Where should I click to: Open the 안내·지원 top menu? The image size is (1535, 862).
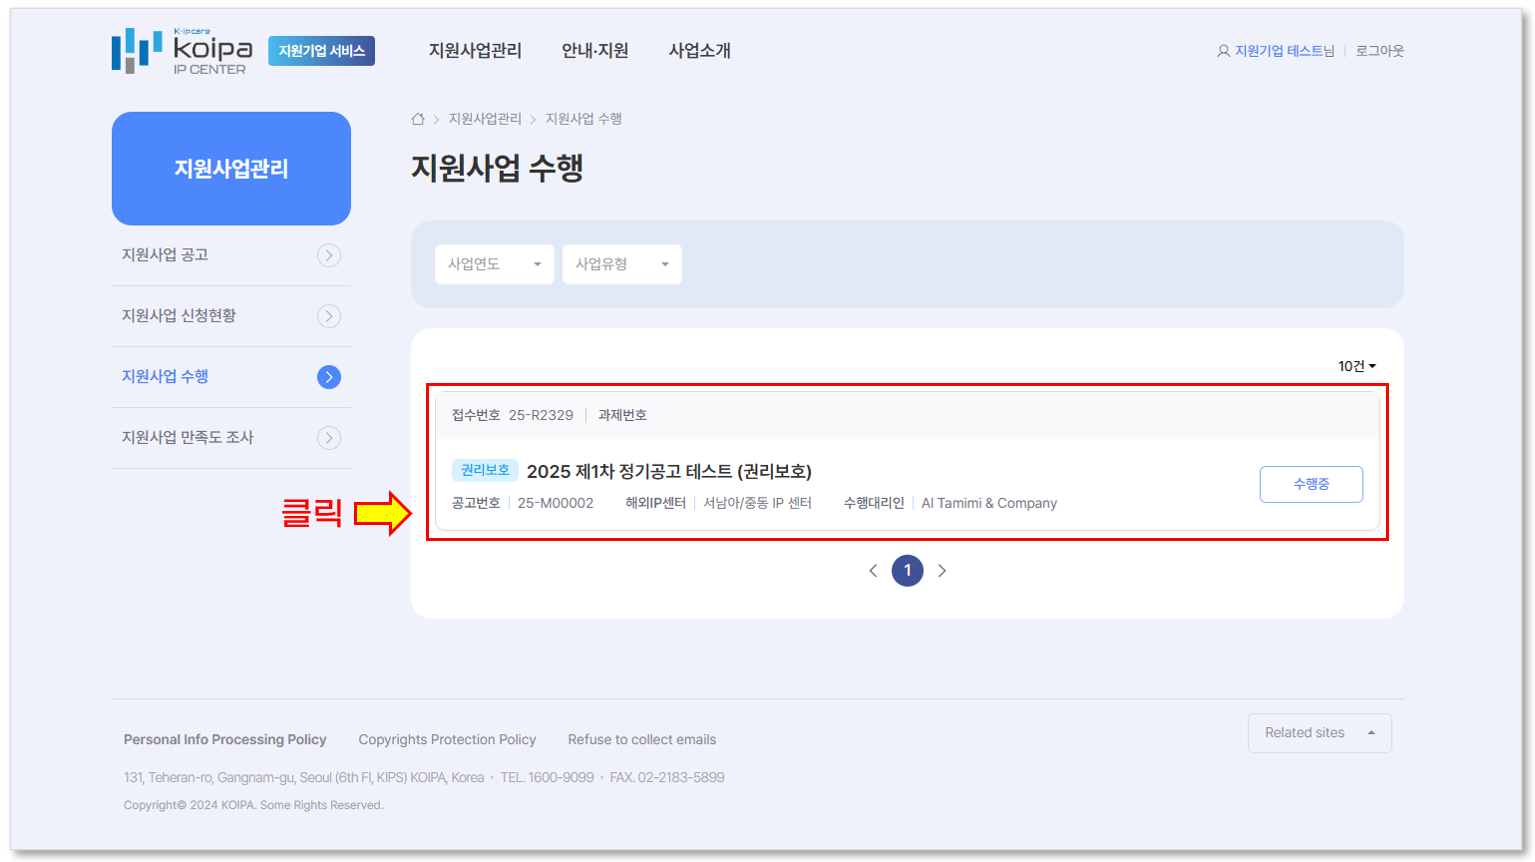[x=595, y=51]
